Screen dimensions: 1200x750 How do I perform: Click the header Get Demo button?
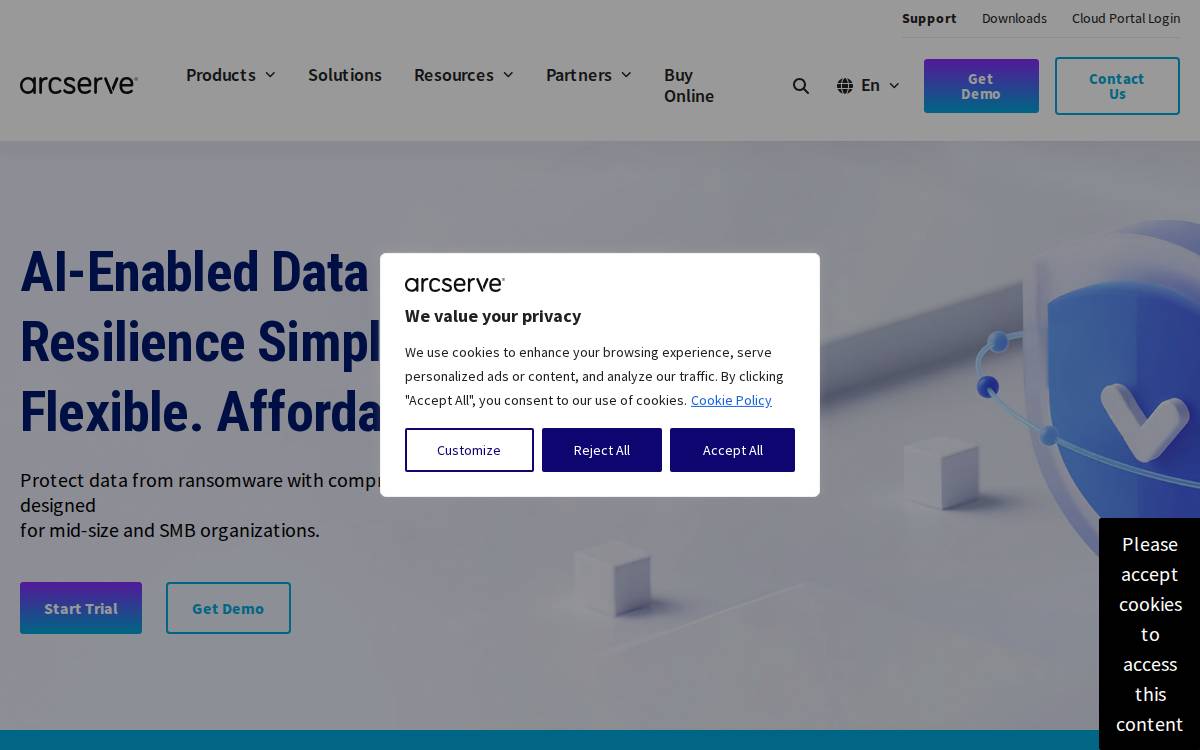click(981, 86)
